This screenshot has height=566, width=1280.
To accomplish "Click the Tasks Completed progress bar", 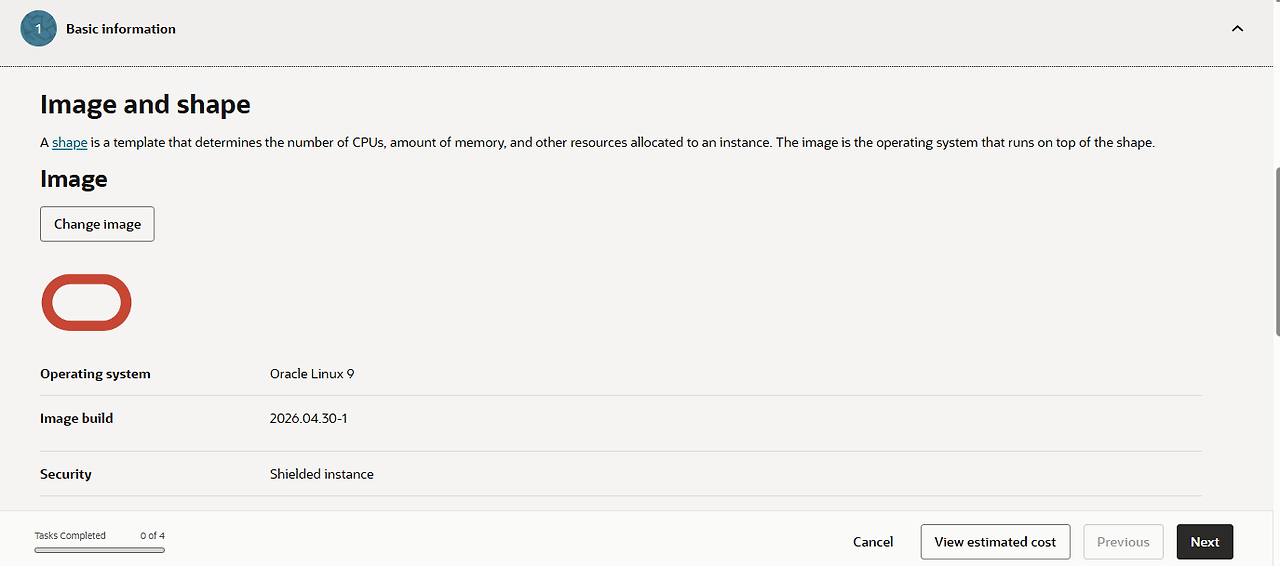I will pyautogui.click(x=100, y=550).
